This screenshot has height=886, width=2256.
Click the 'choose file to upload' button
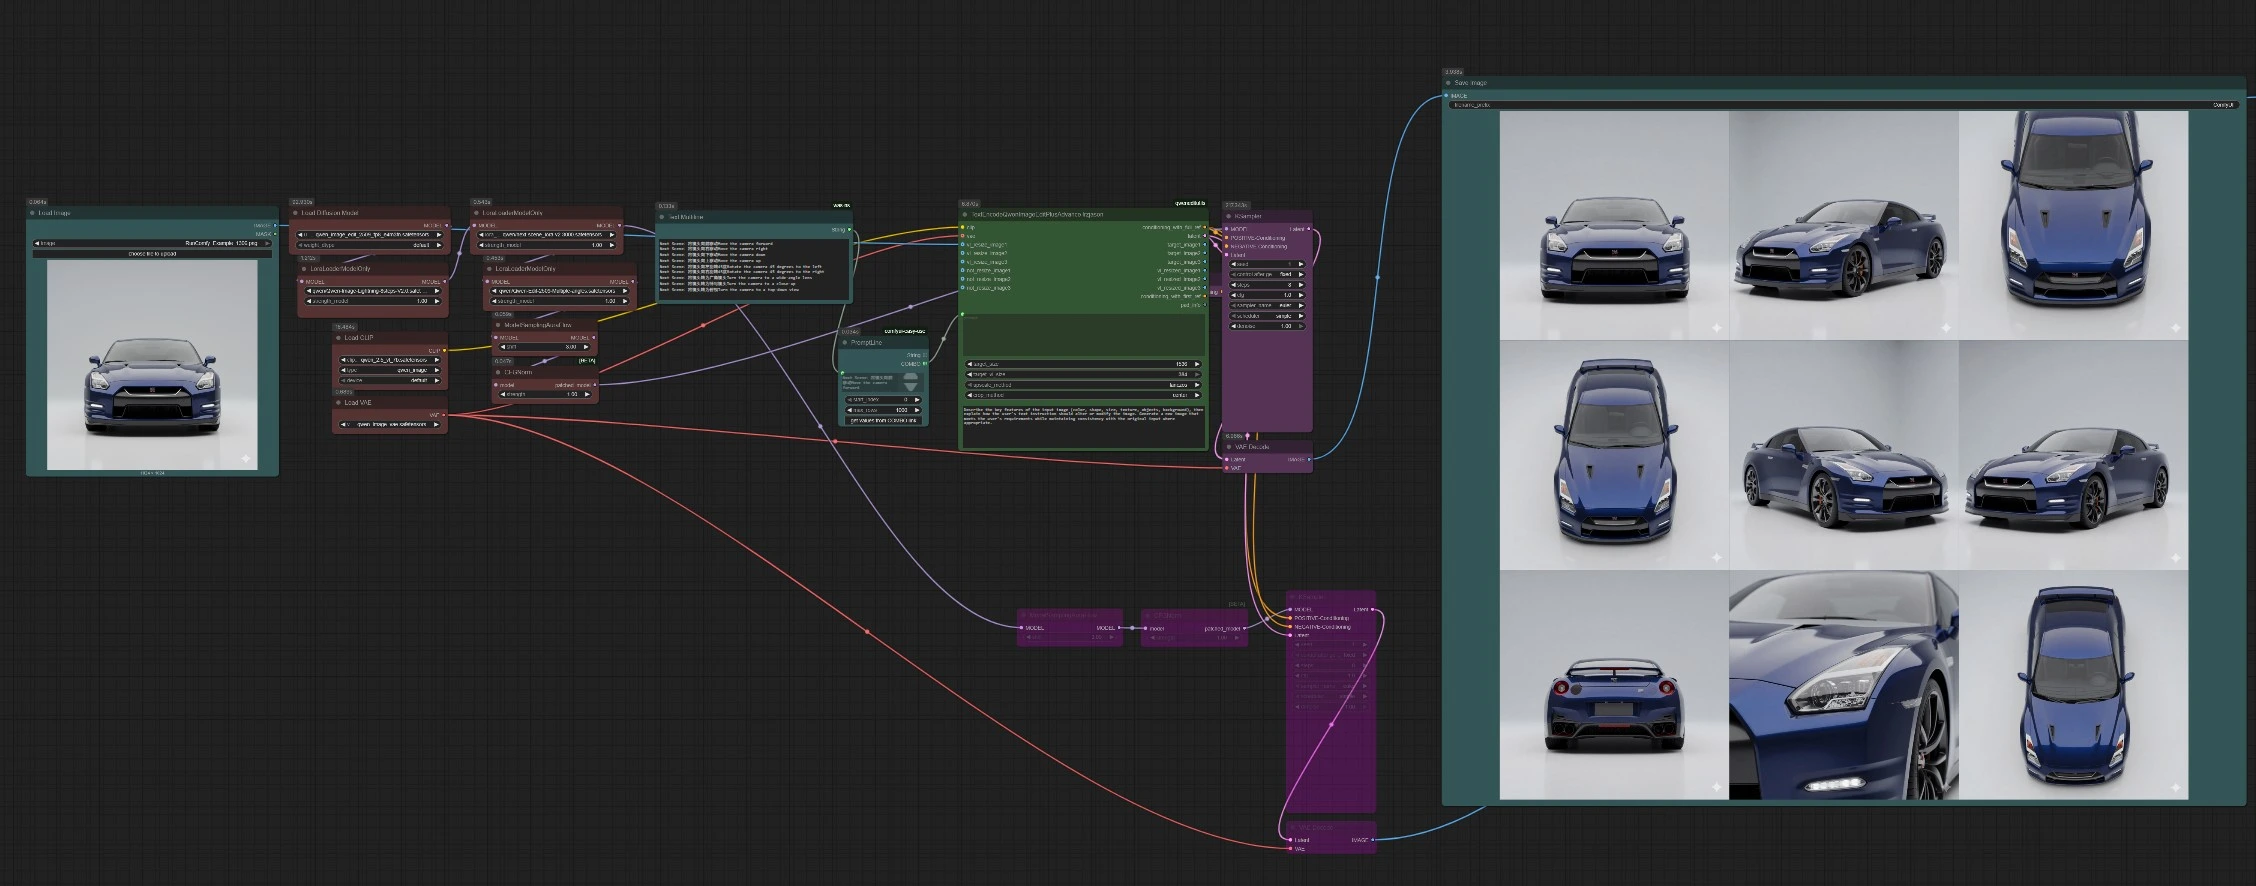tap(152, 254)
